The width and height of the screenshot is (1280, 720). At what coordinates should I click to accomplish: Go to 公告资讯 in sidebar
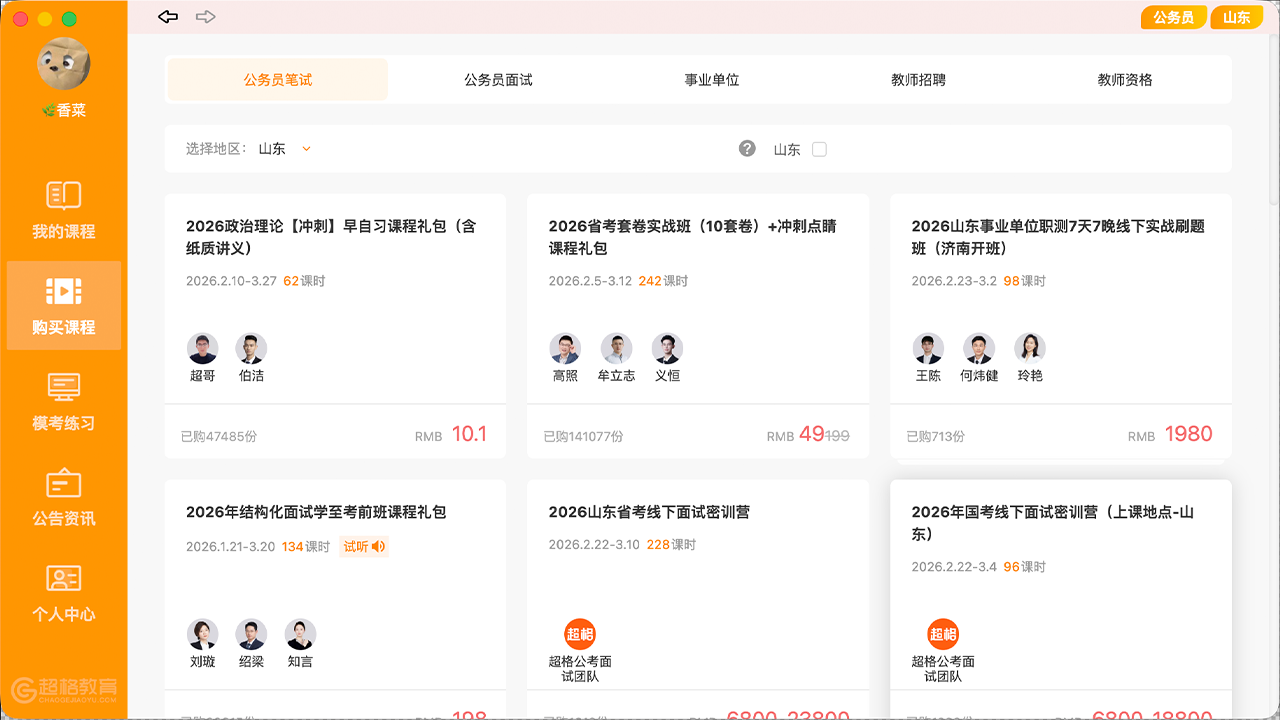click(x=64, y=497)
